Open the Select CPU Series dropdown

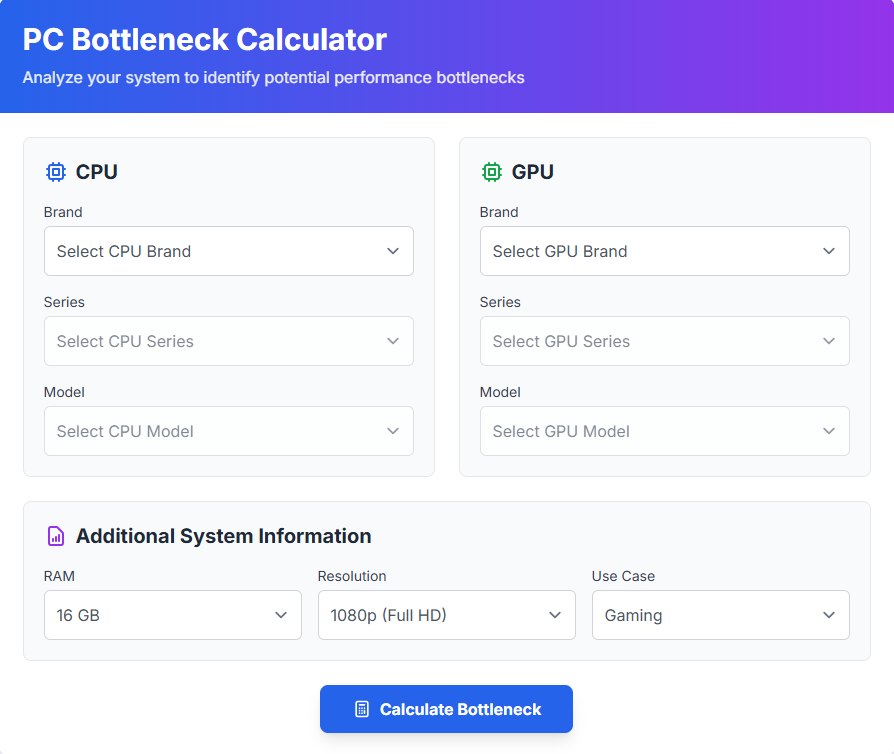tap(228, 341)
